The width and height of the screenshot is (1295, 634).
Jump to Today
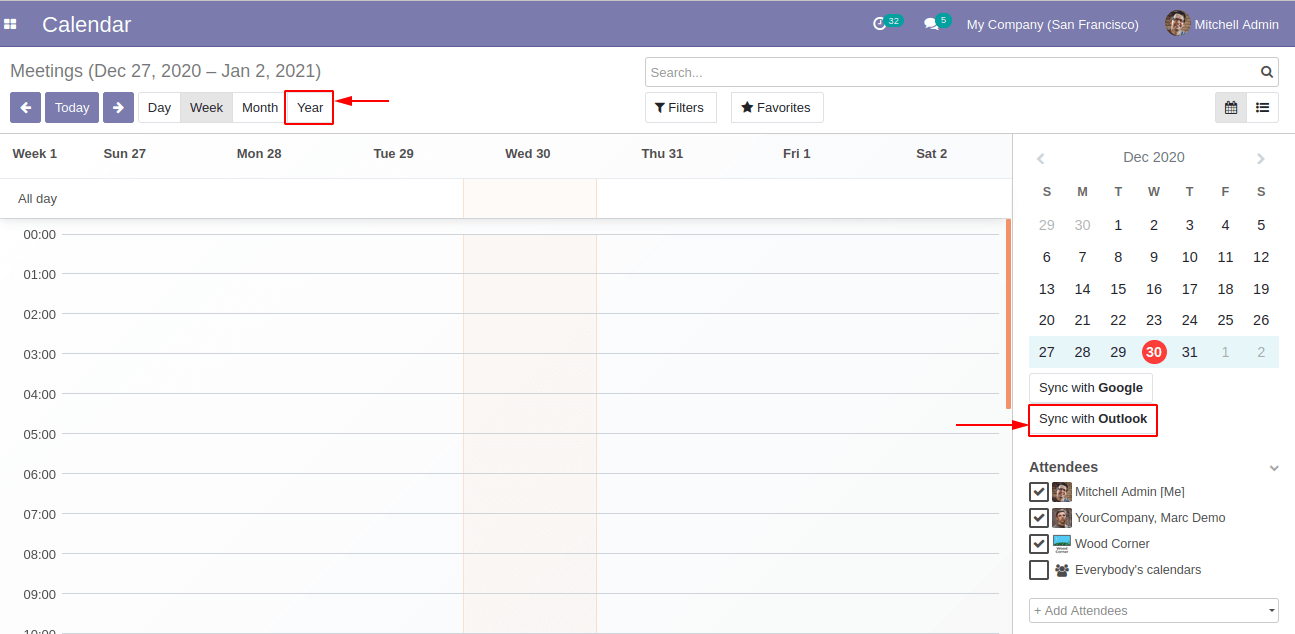(x=72, y=108)
